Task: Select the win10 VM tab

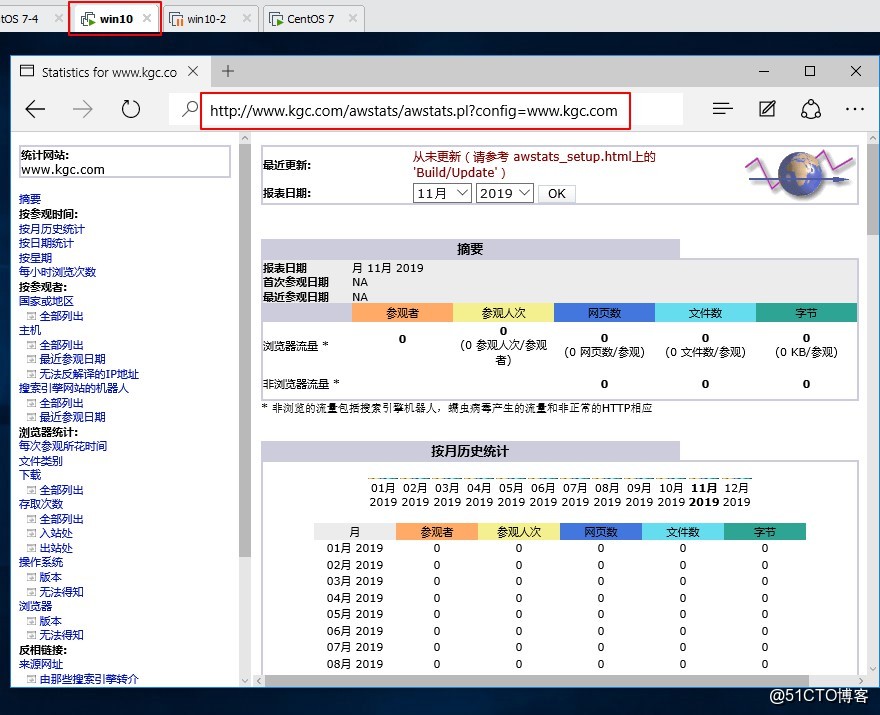Action: pyautogui.click(x=115, y=19)
